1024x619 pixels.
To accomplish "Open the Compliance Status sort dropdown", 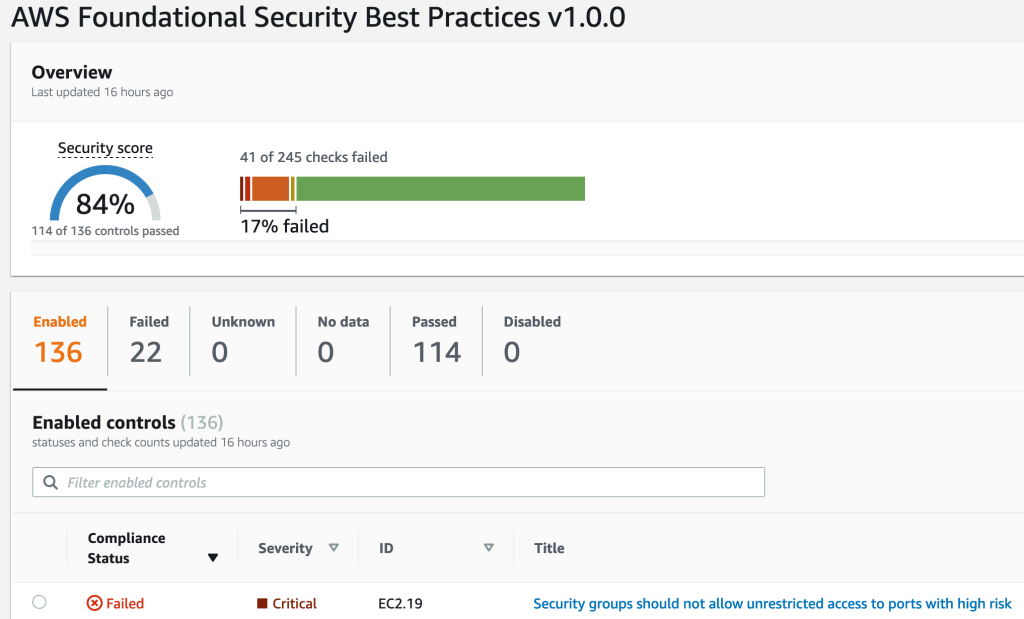I will (213, 556).
